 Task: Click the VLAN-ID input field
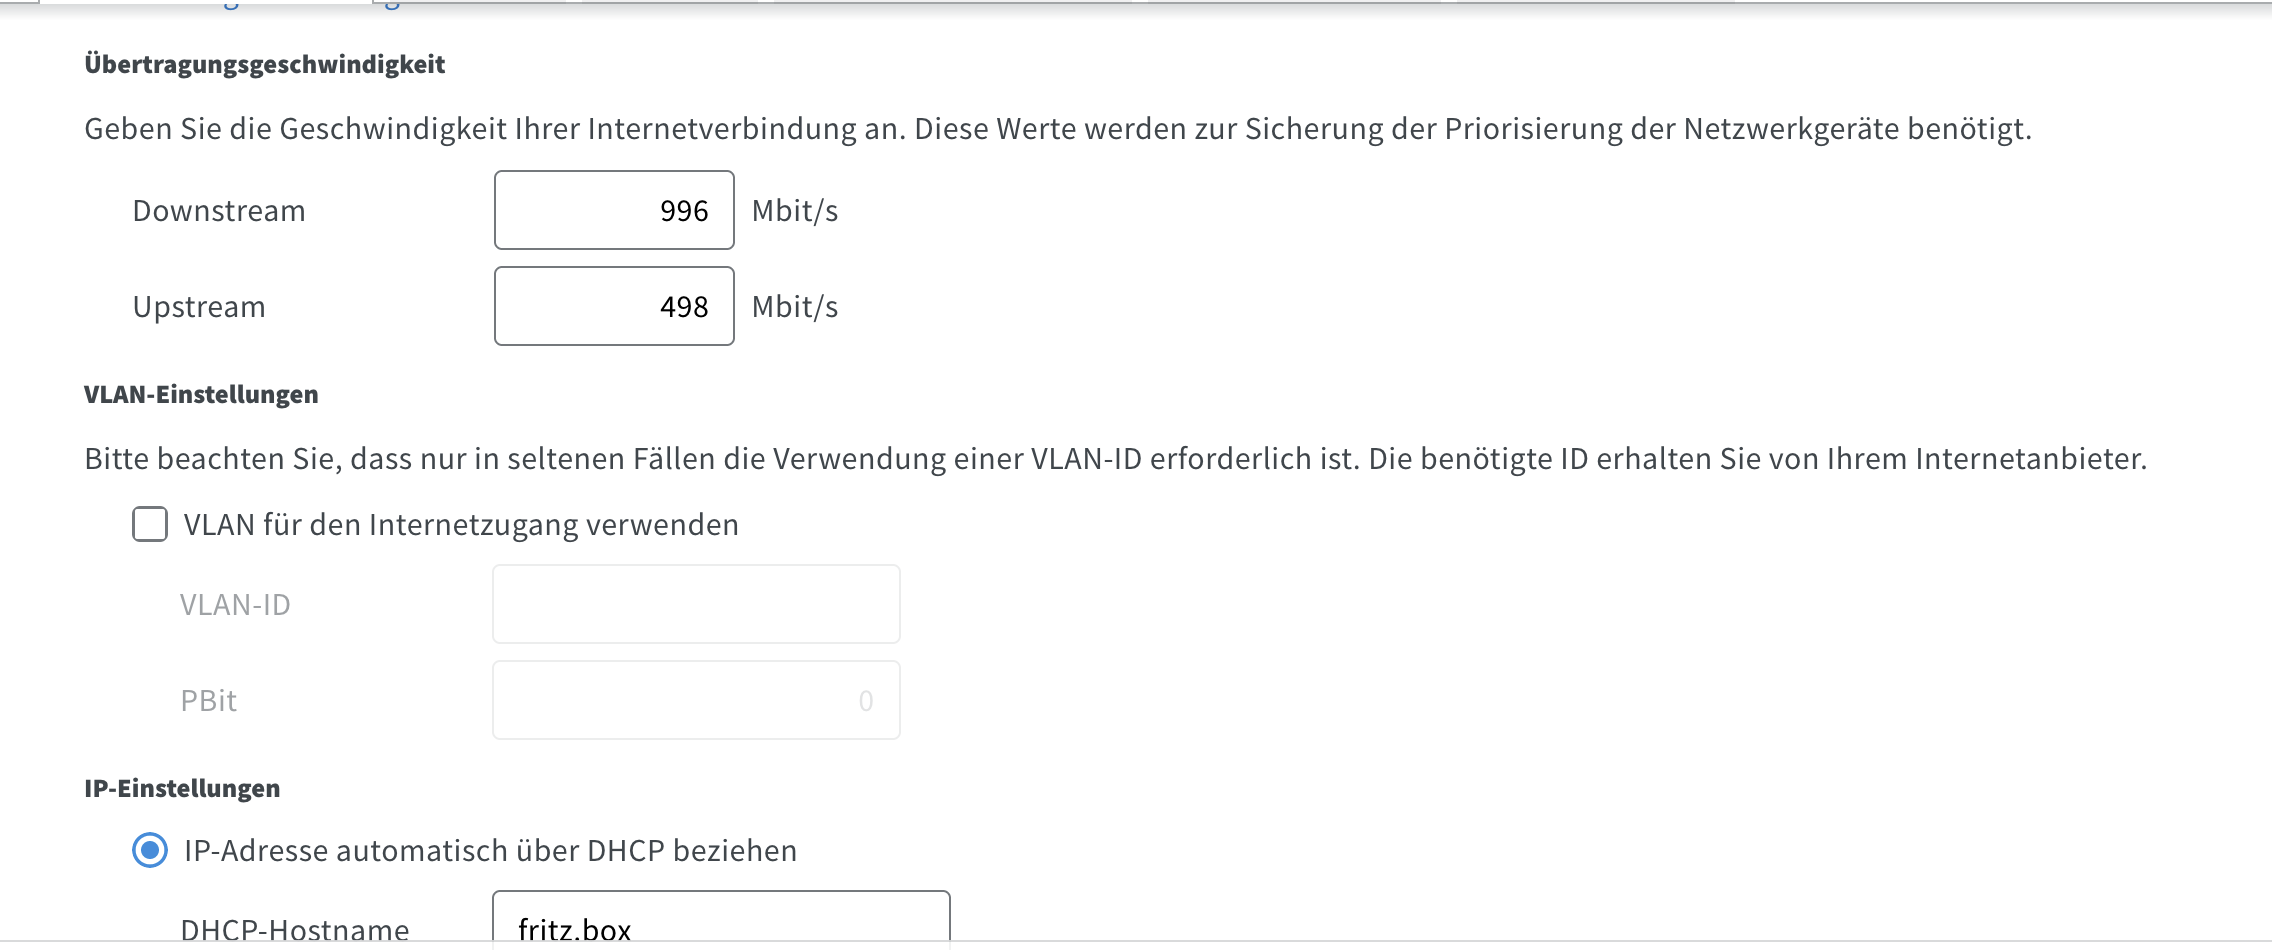[696, 604]
